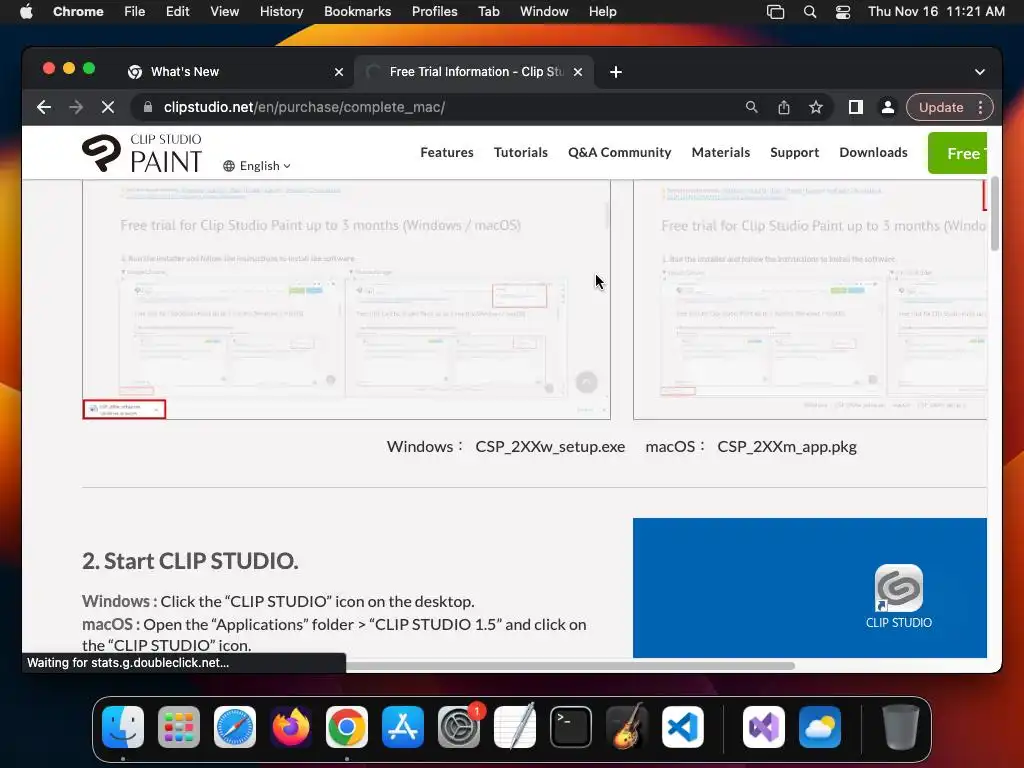Open the Features page
Viewport: 1024px width, 768px height.
point(447,152)
